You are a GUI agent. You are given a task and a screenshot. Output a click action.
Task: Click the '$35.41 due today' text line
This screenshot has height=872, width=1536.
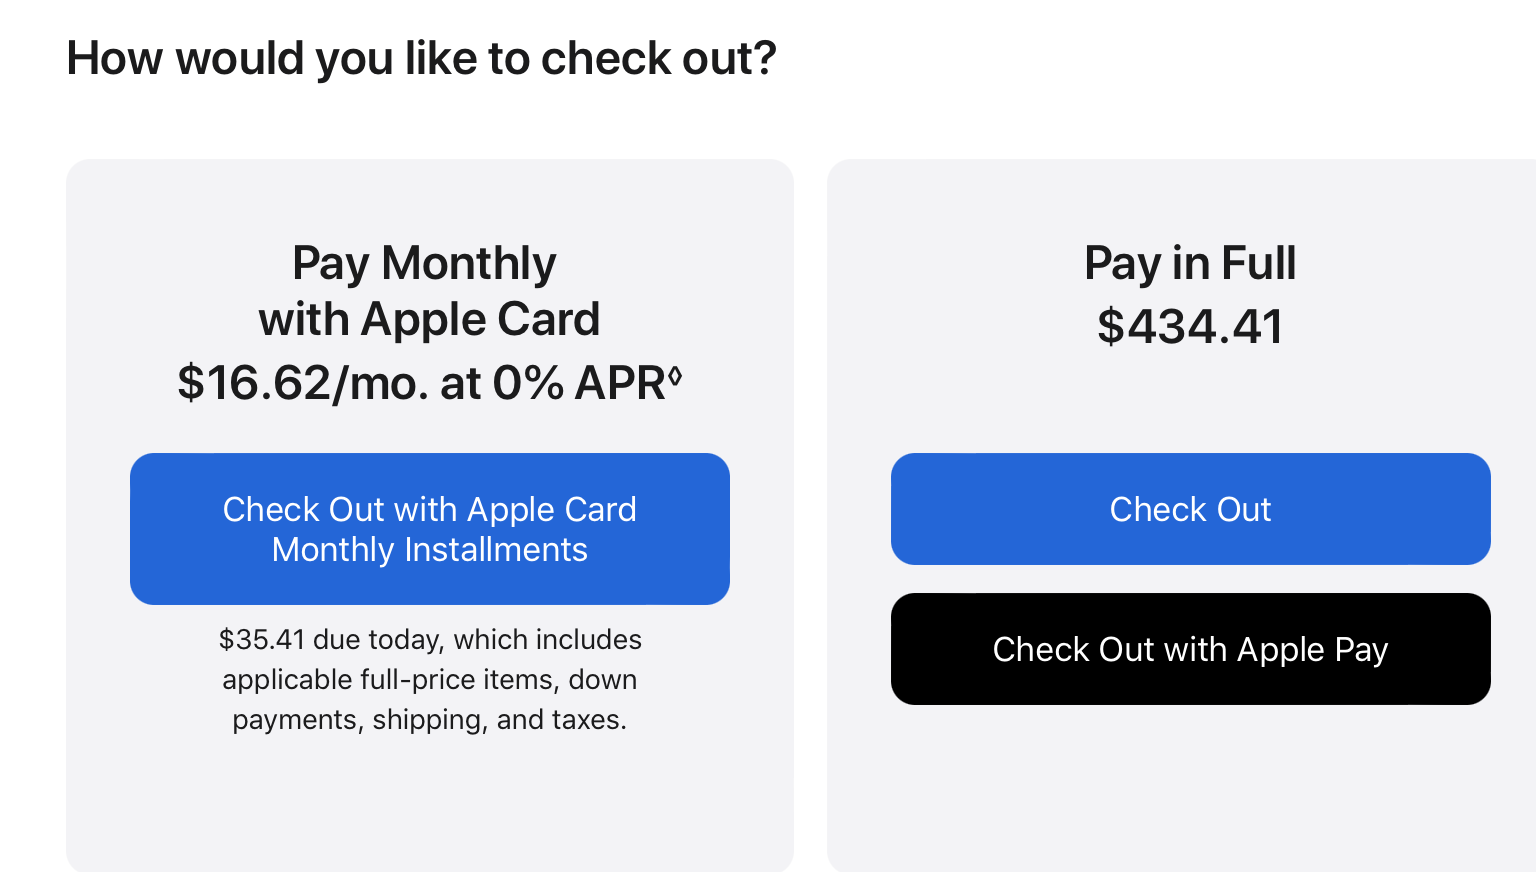pyautogui.click(x=430, y=640)
